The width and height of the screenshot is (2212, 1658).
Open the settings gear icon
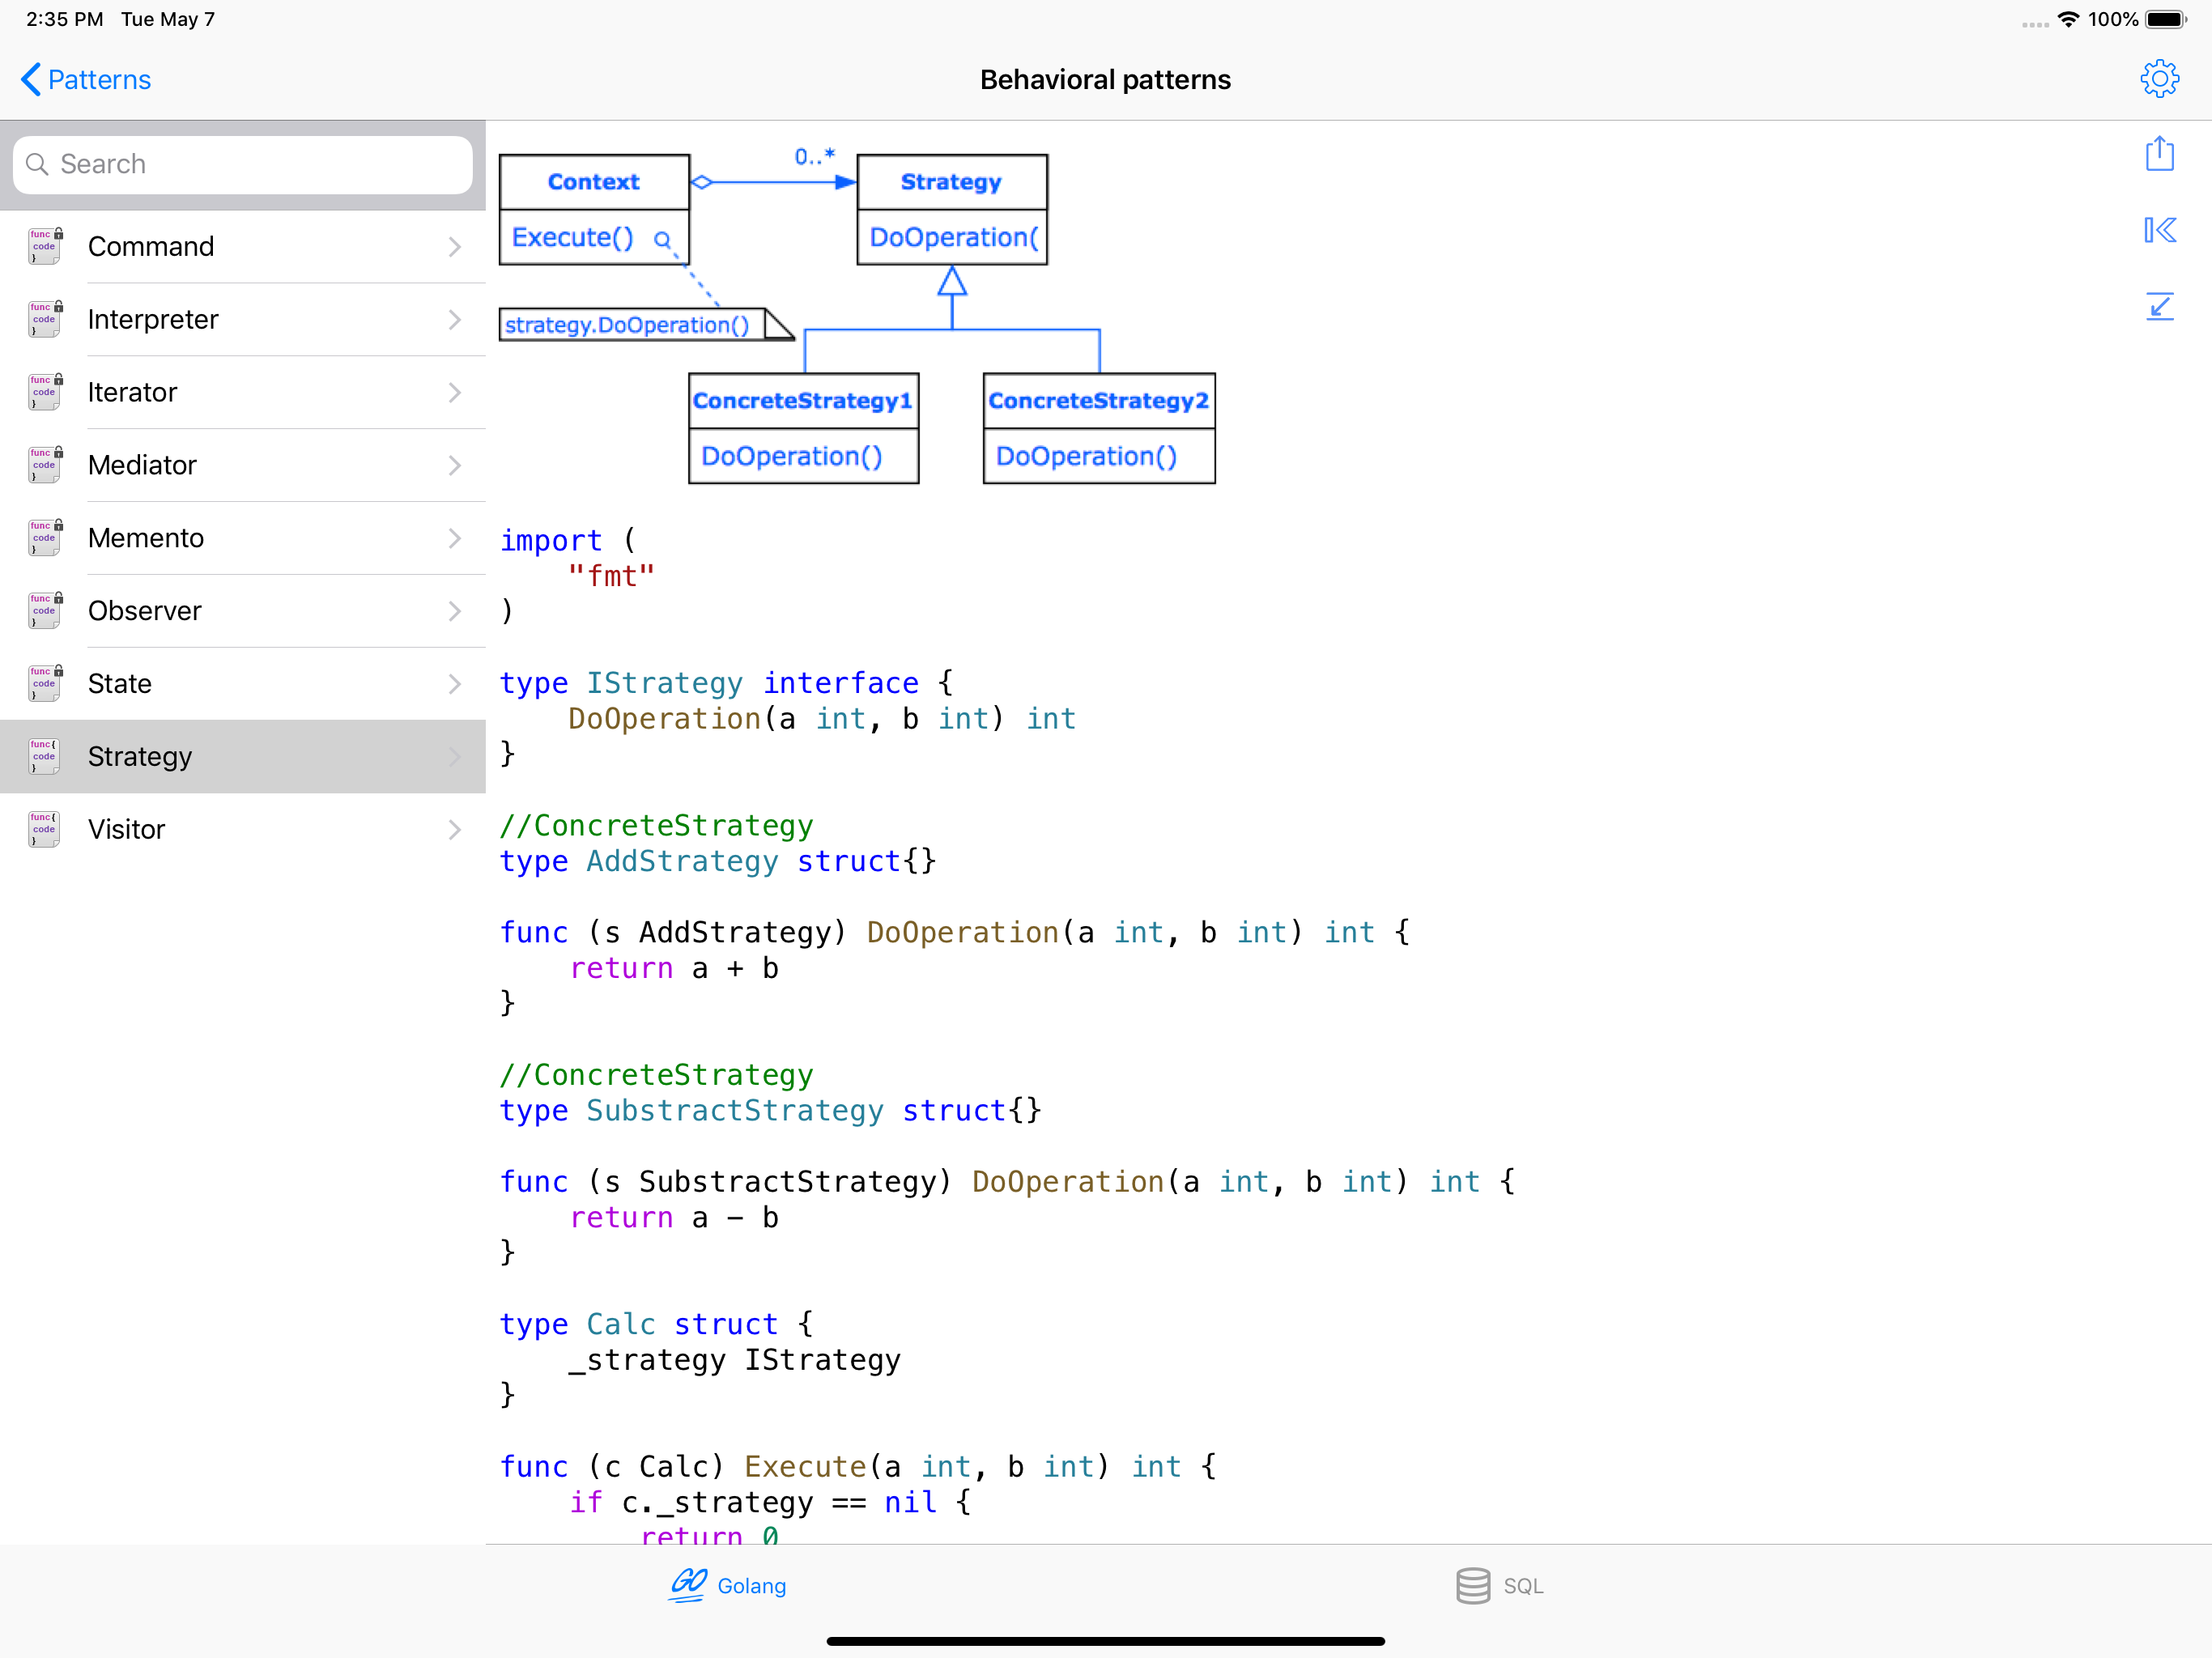point(2159,79)
